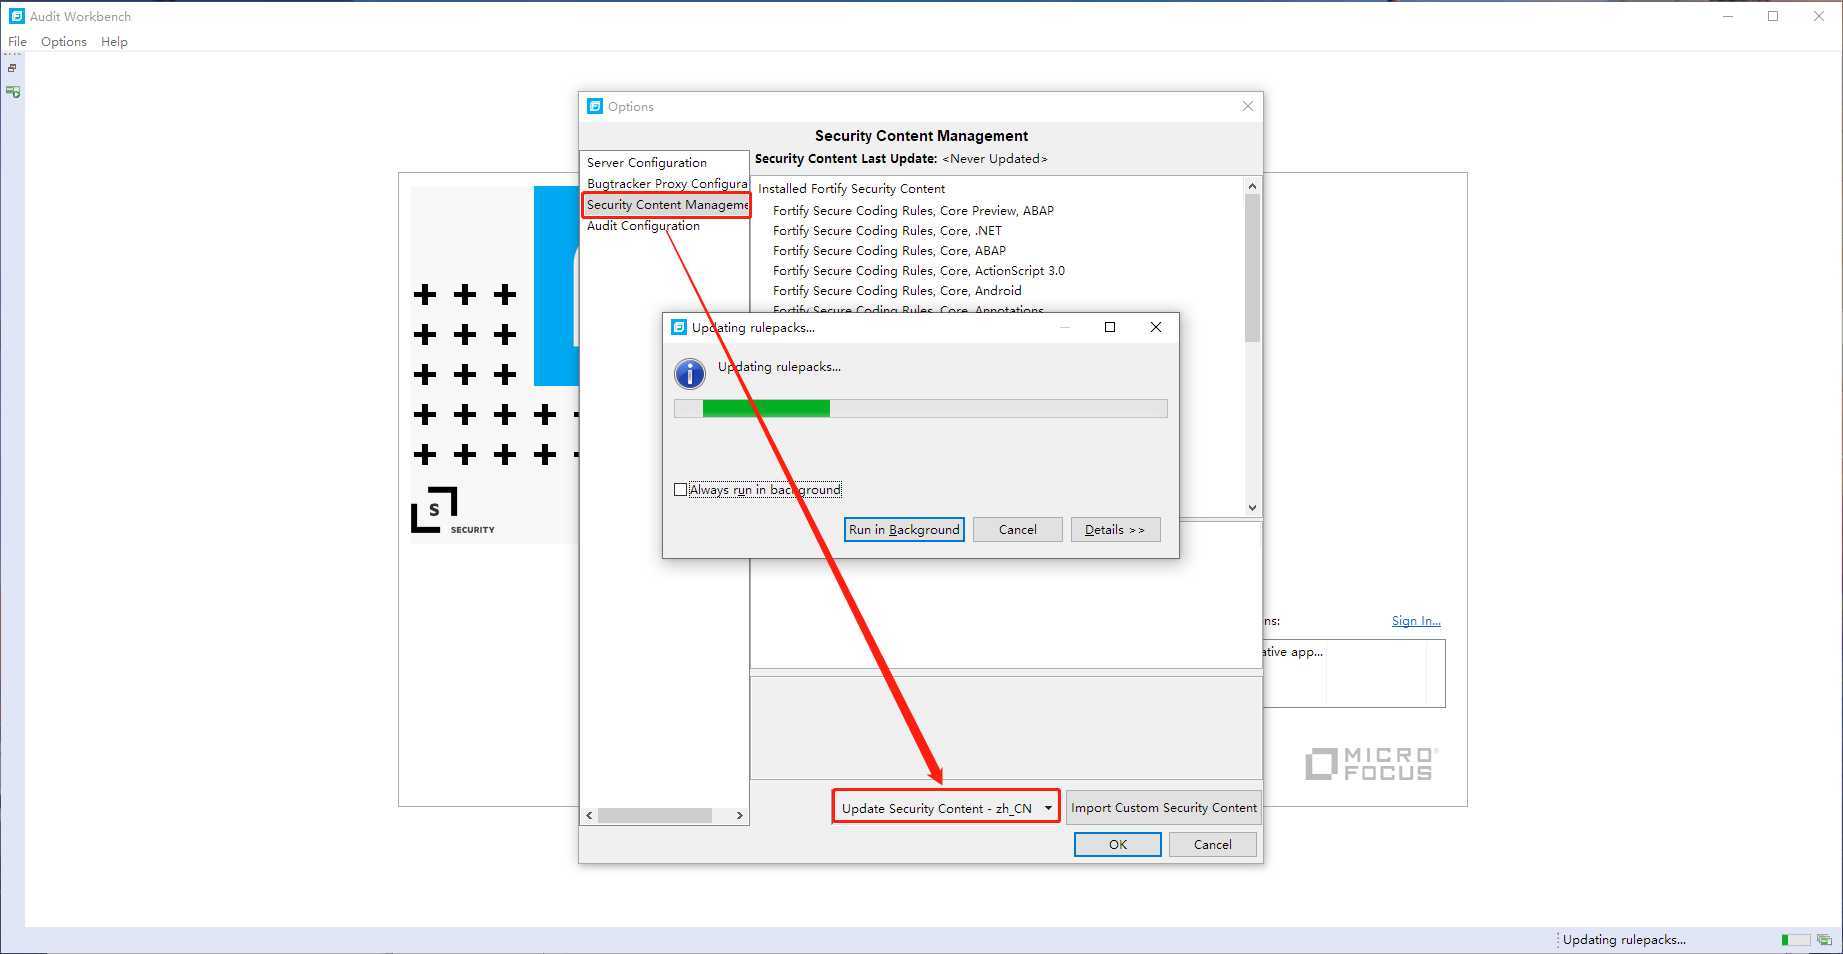Click Fortify Secure Coding Rules, Core Preview, ABAP

point(913,210)
